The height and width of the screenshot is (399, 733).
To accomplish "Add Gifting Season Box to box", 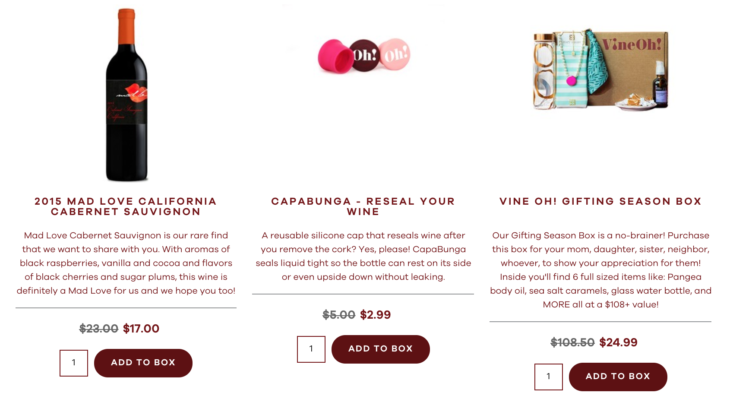I will pos(618,377).
